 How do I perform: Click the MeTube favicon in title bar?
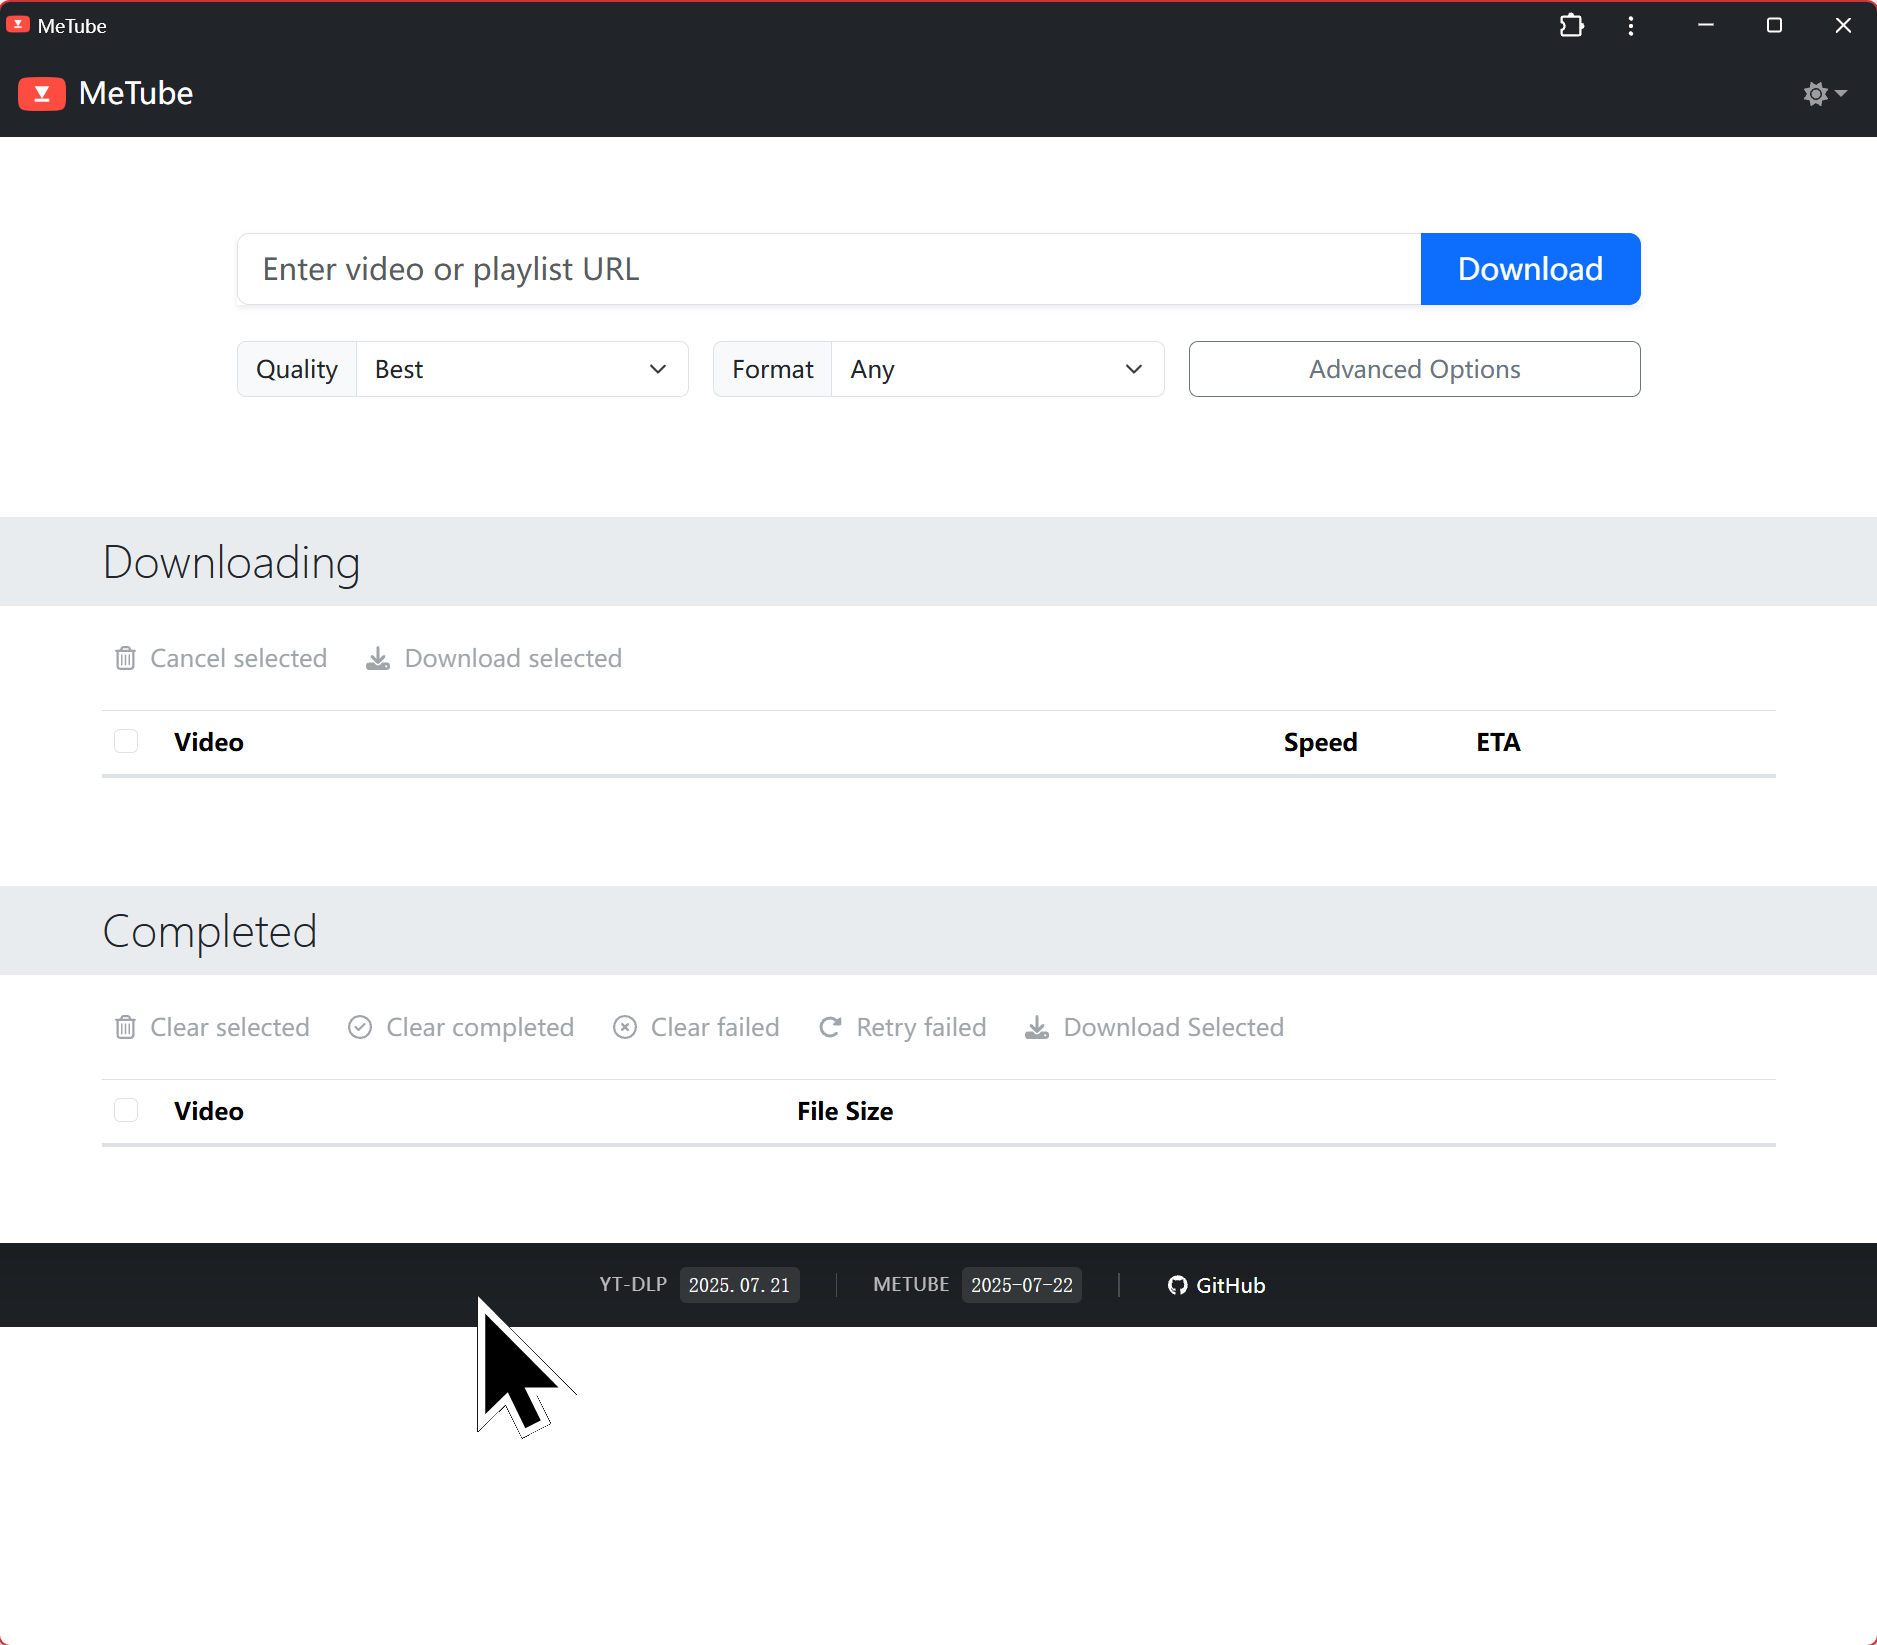[x=18, y=25]
